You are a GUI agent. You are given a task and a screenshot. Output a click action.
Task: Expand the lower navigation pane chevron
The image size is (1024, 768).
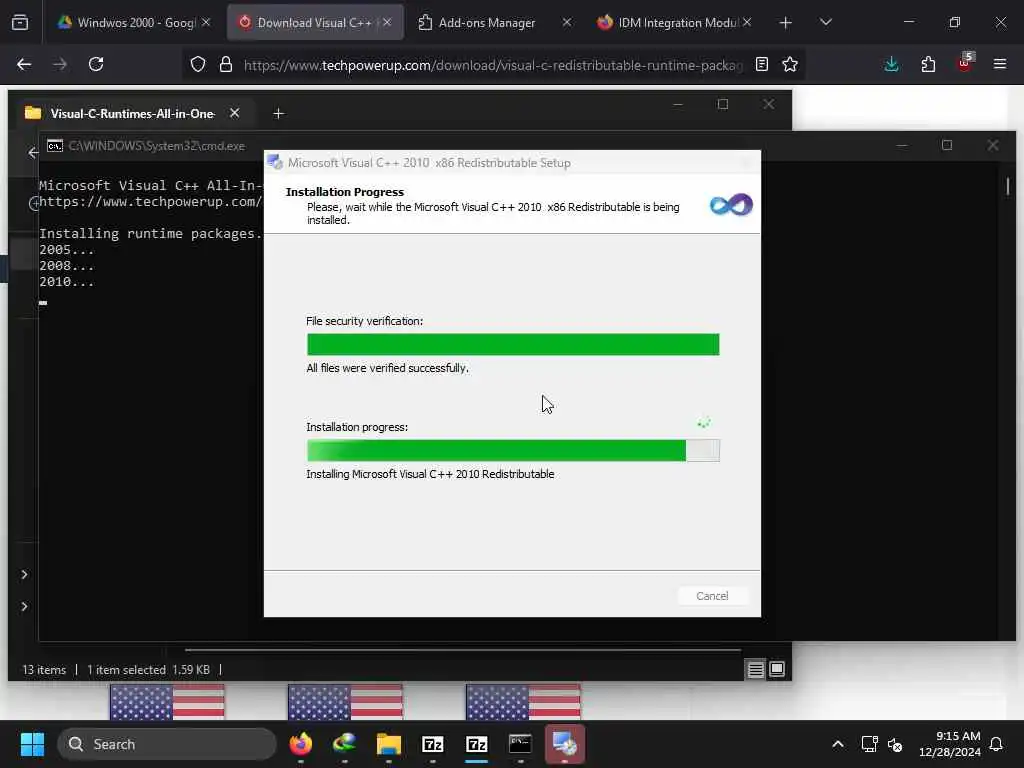[24, 607]
